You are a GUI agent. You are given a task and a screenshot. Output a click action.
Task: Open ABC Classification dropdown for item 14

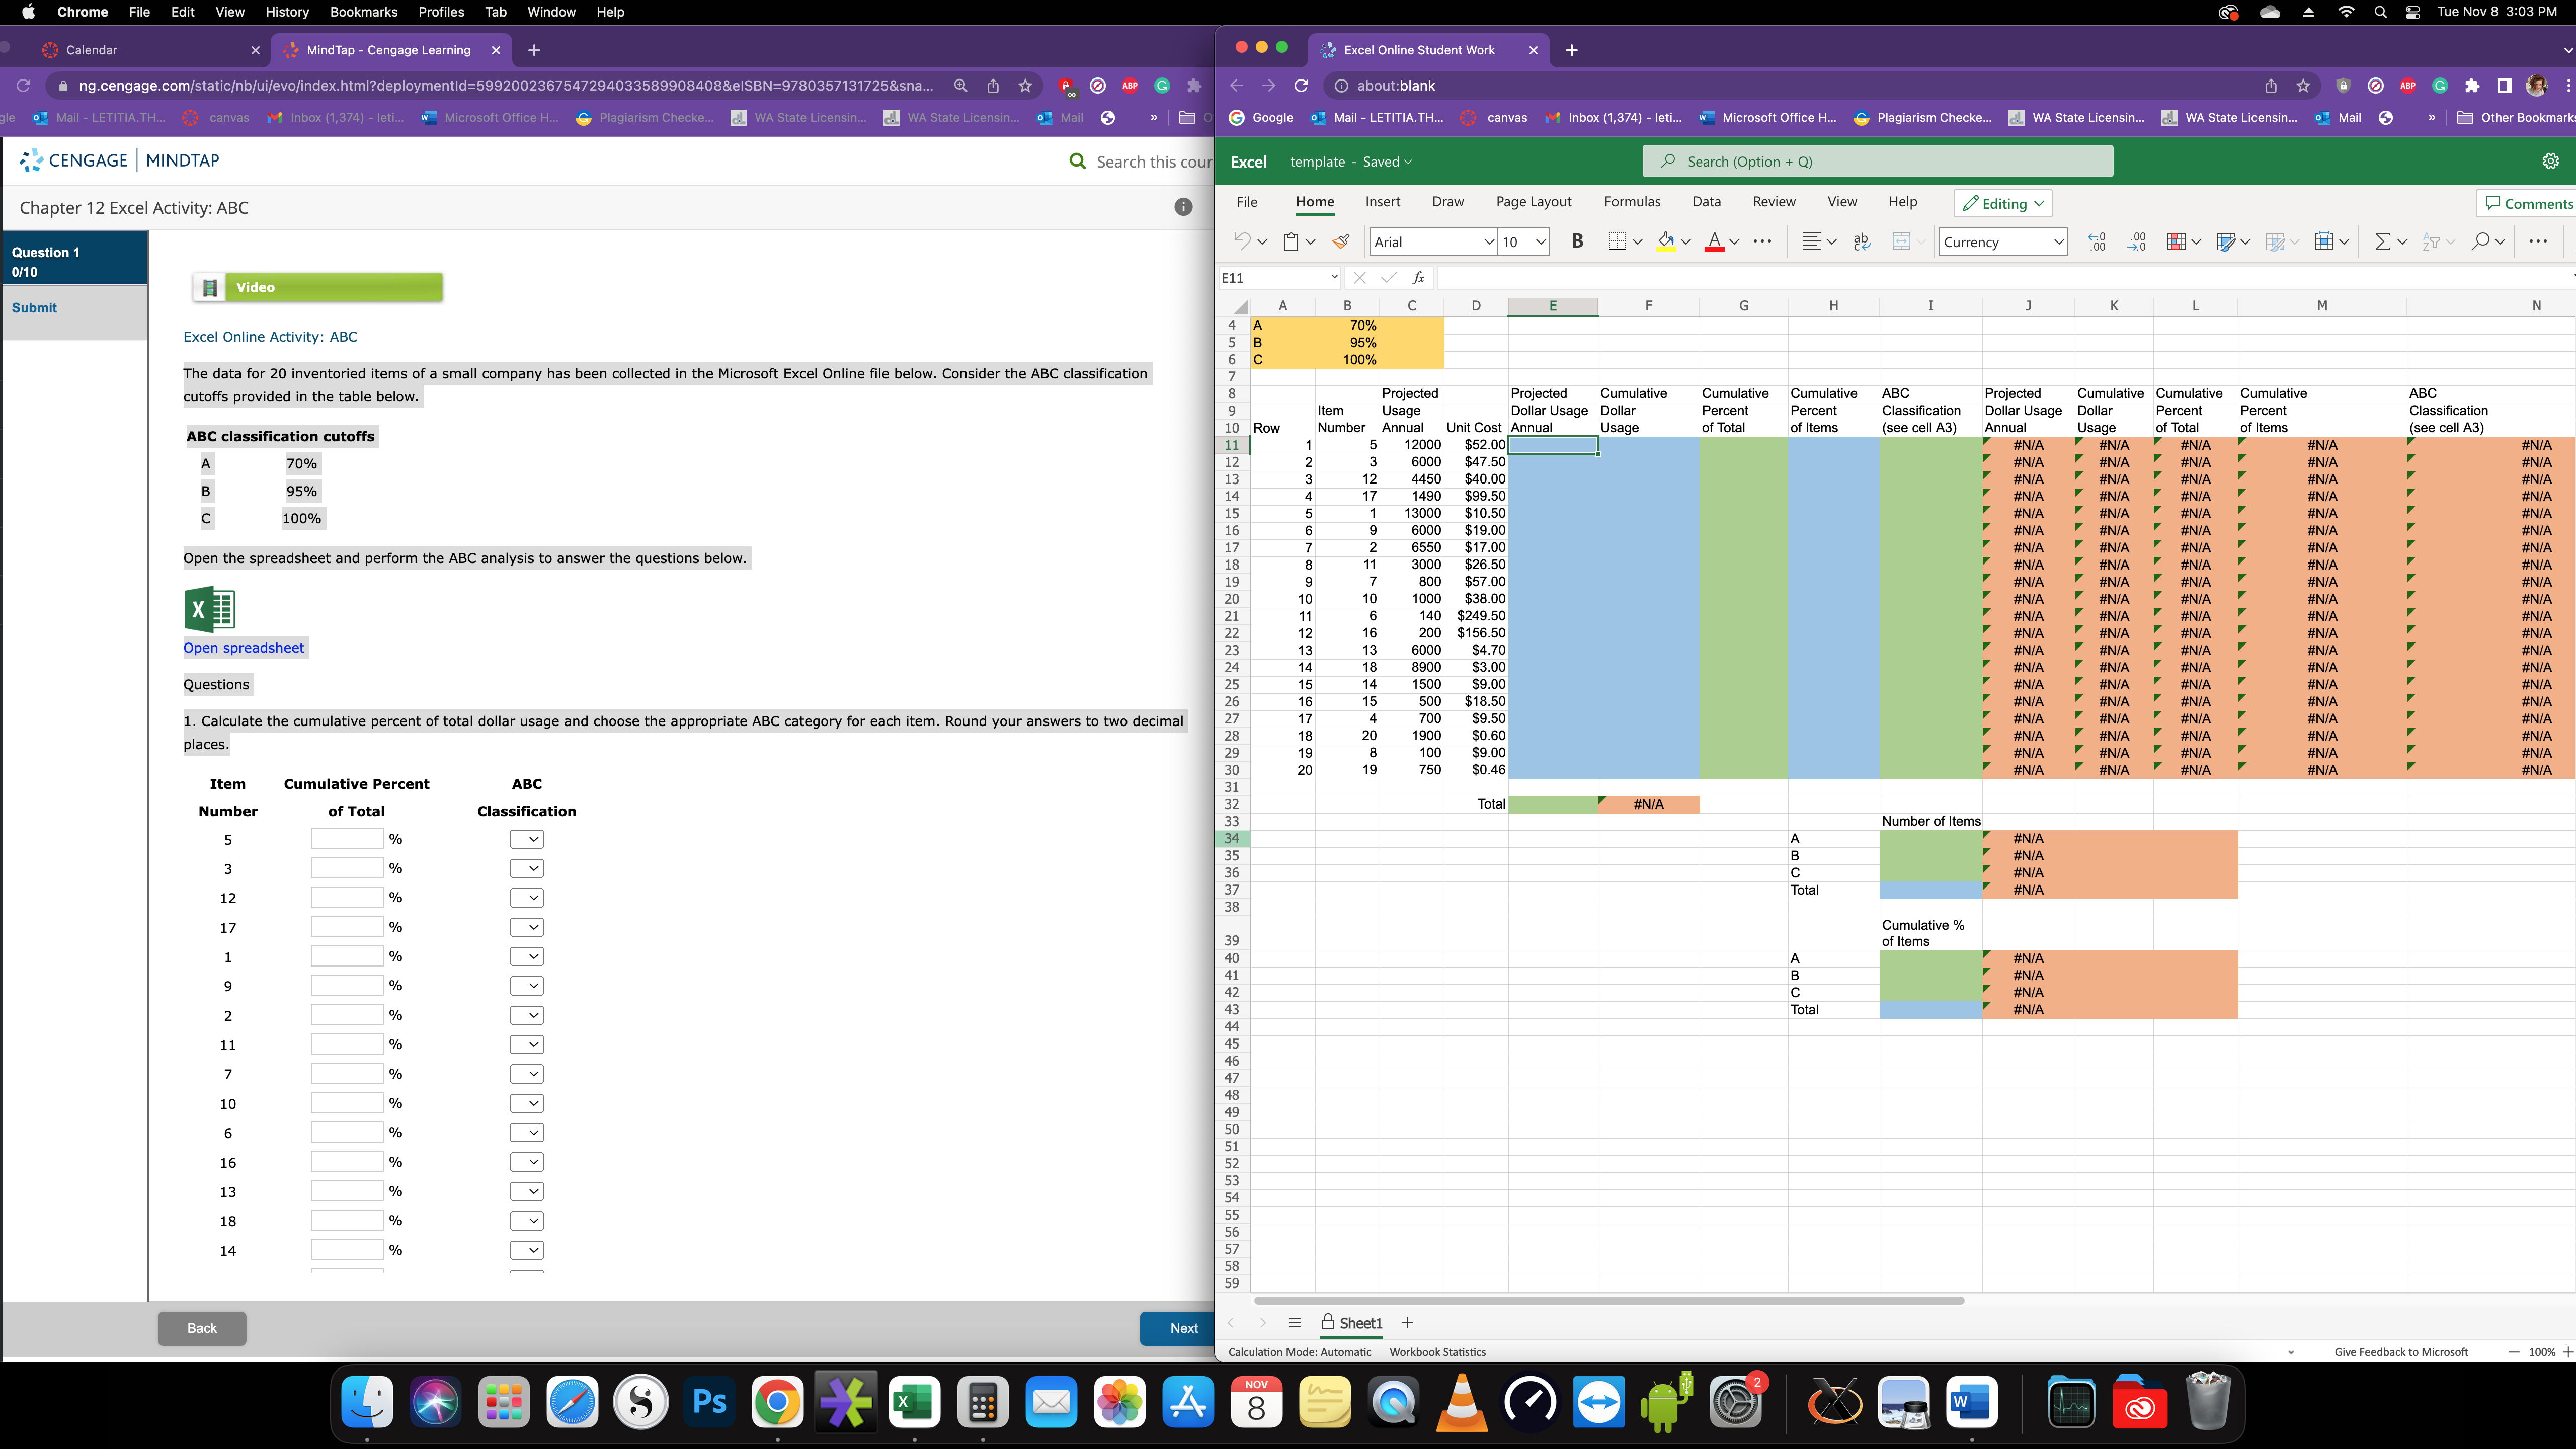point(526,1251)
